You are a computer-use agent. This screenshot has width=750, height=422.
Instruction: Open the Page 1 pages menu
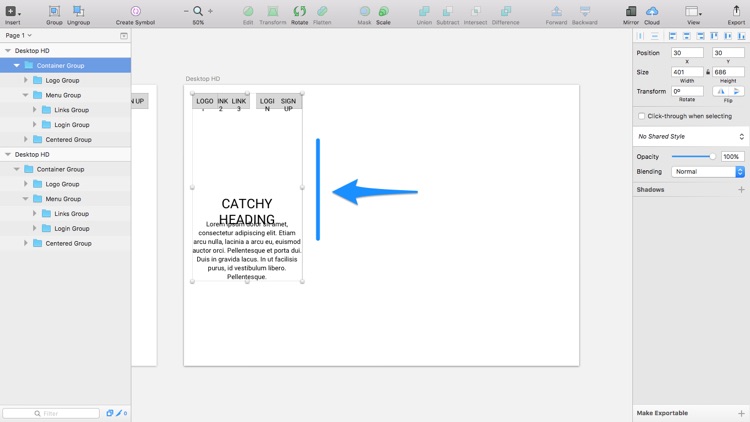tap(19, 35)
